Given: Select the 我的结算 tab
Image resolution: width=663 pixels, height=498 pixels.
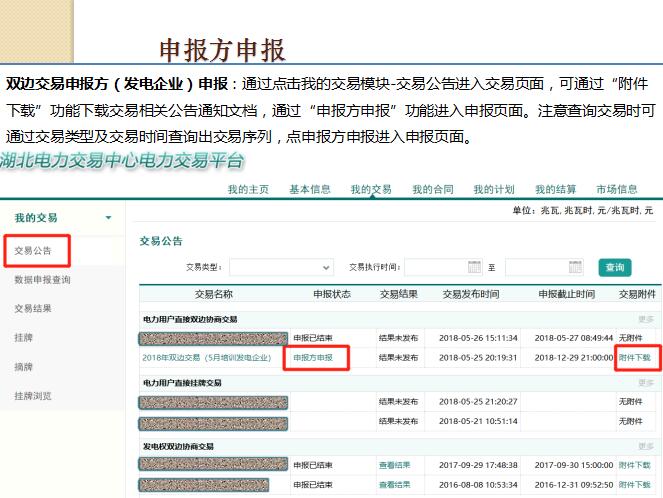Looking at the screenshot, I should 555,189.
